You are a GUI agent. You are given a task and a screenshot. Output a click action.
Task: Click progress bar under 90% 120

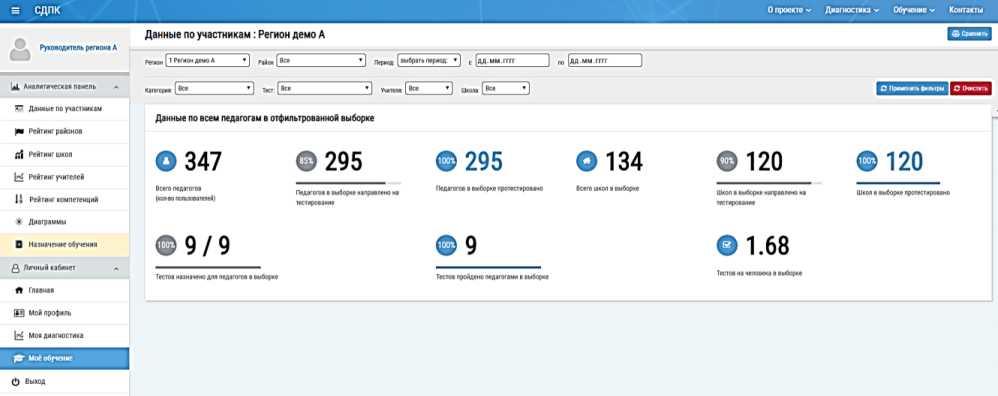[x=769, y=183]
